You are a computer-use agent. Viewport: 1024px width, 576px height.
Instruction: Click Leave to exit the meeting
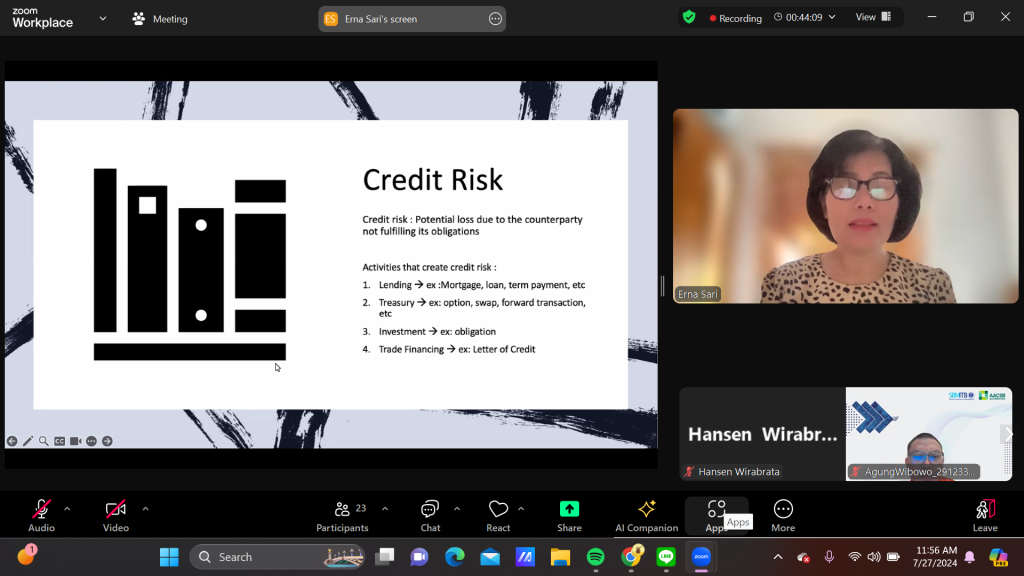[985, 514]
